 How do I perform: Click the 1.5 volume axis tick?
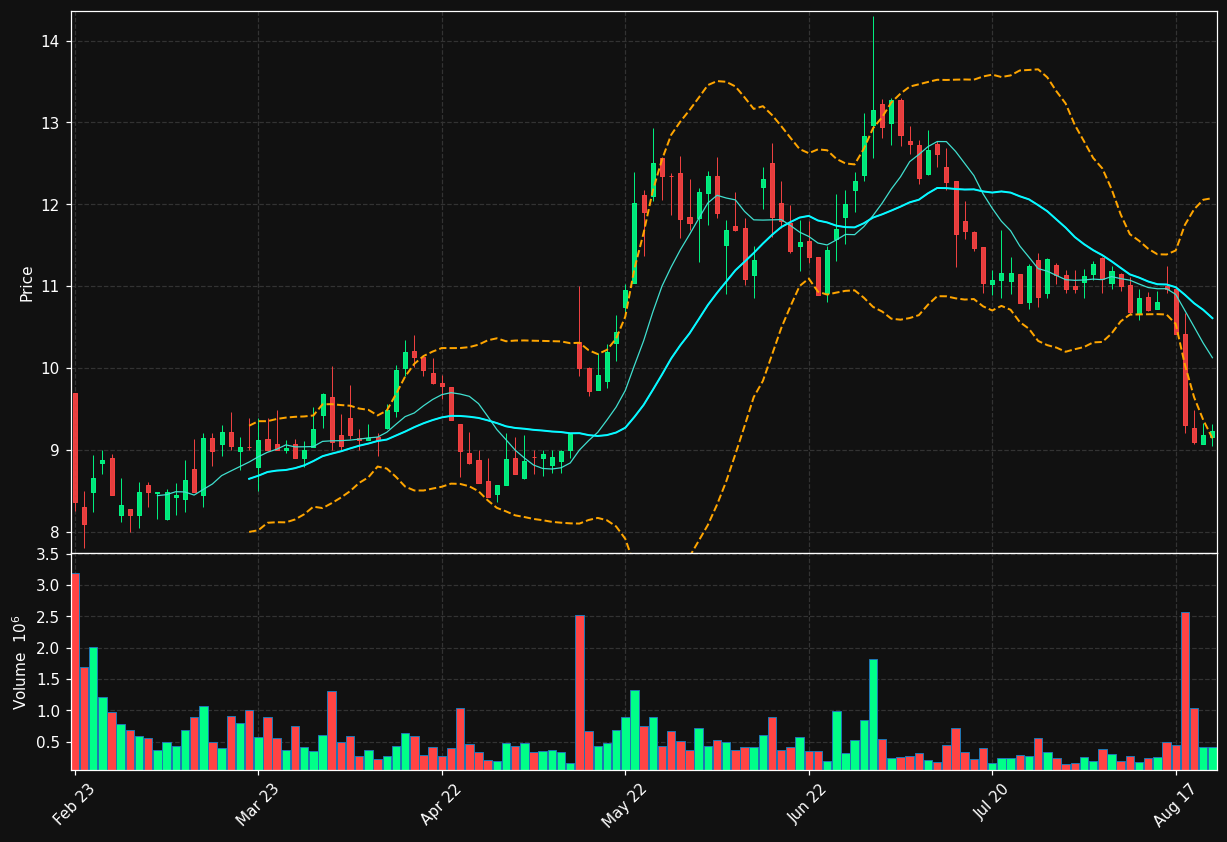(x=49, y=679)
